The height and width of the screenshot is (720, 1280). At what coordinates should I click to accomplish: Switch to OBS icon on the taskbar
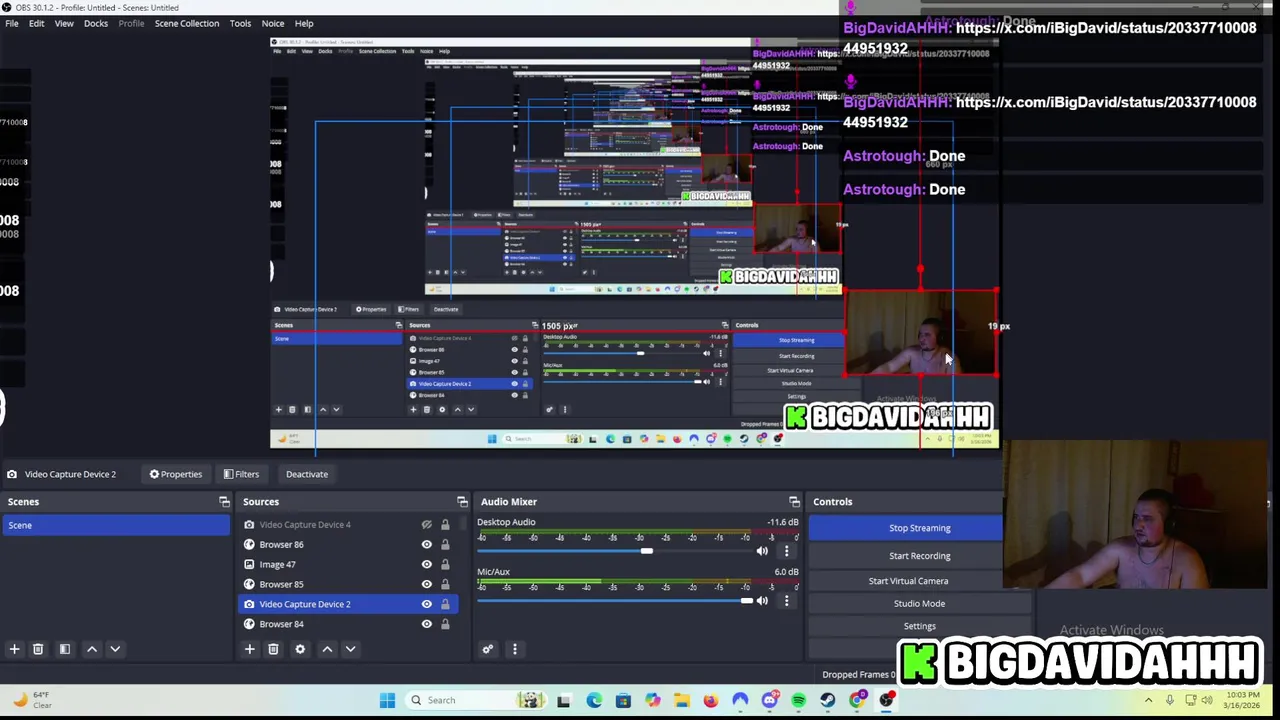click(x=886, y=700)
